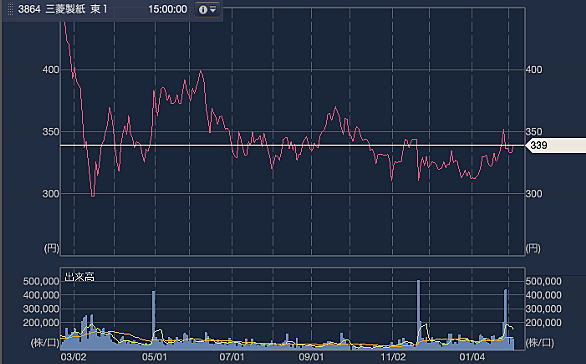Click the (円) unit label on right axis
This screenshot has width=586, height=364.
533,248
